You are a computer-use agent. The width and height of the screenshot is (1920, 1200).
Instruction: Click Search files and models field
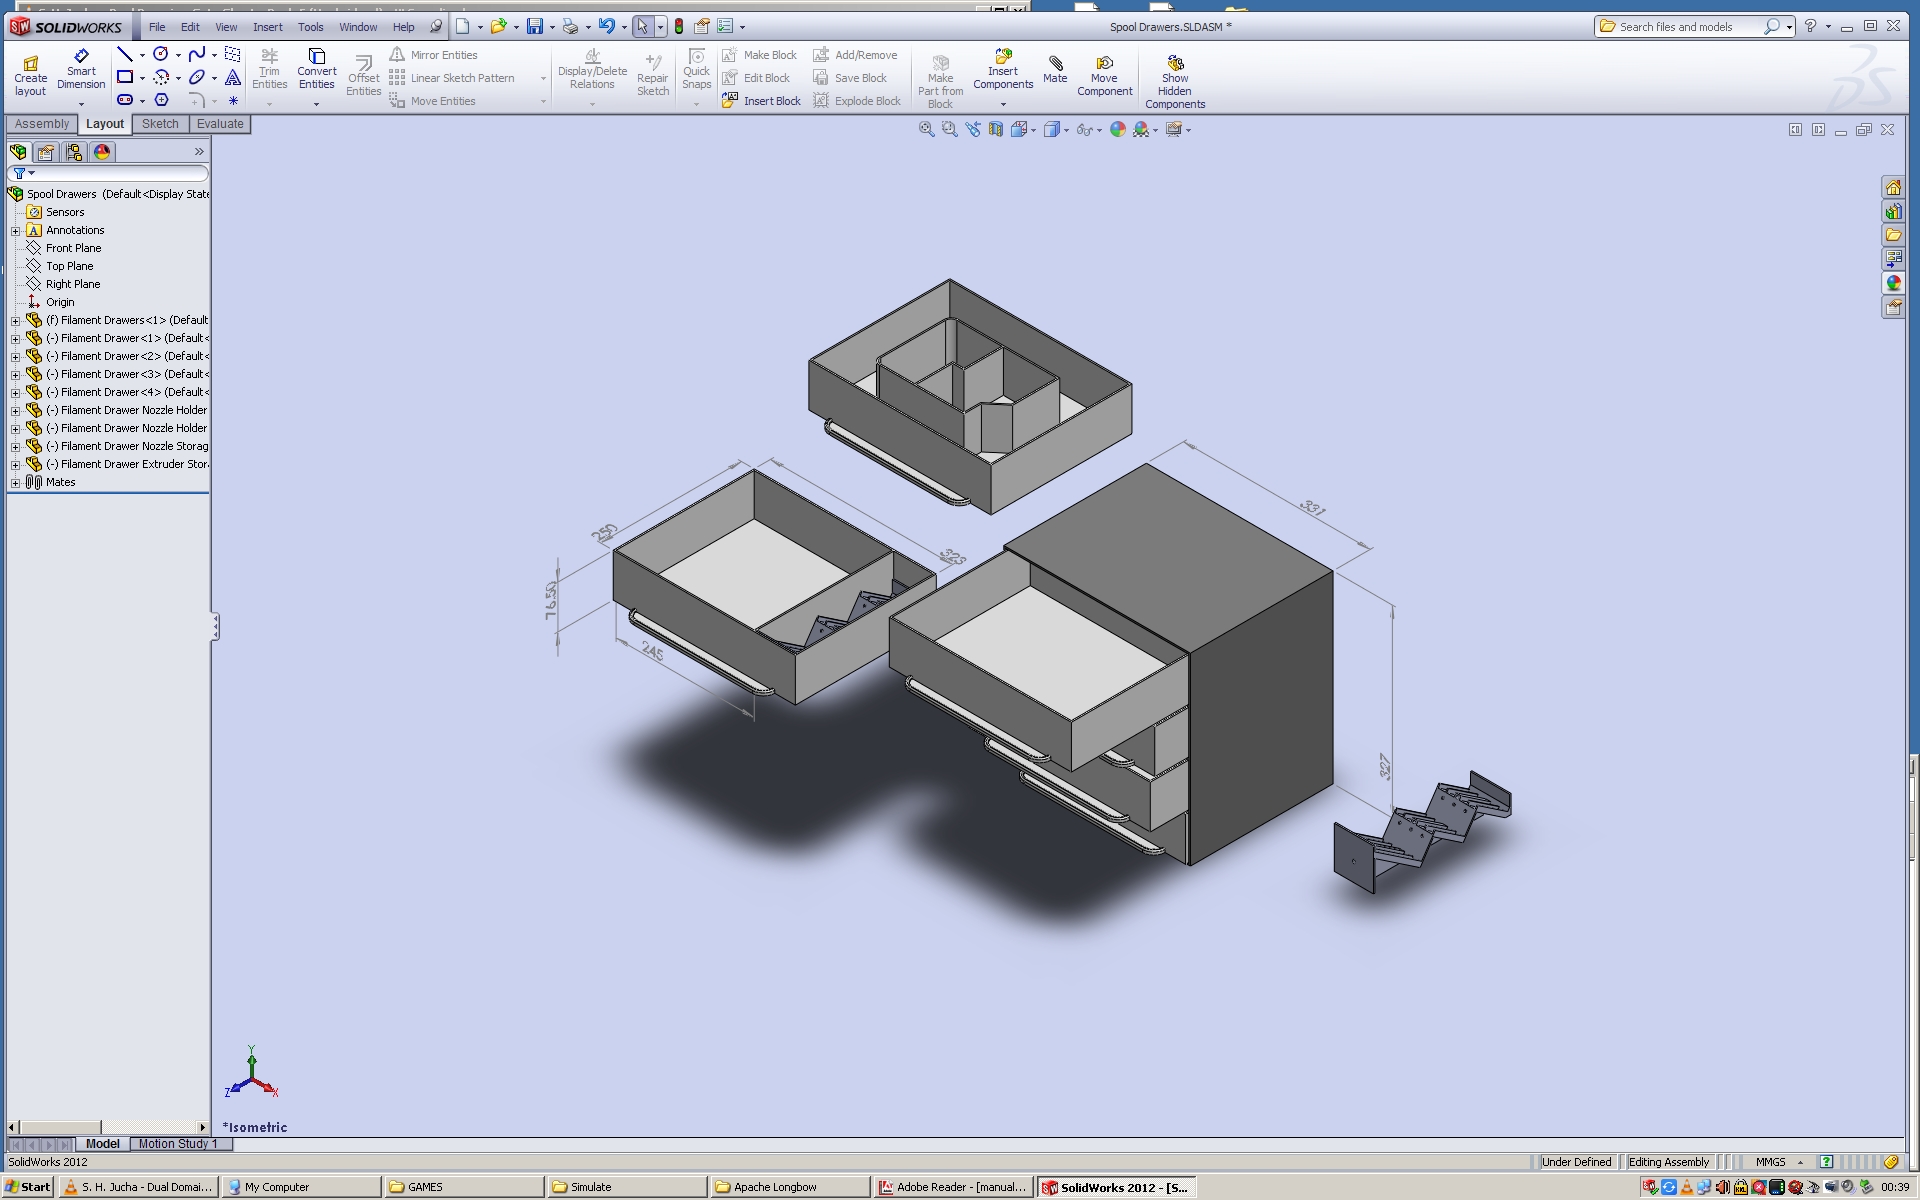coord(1686,27)
